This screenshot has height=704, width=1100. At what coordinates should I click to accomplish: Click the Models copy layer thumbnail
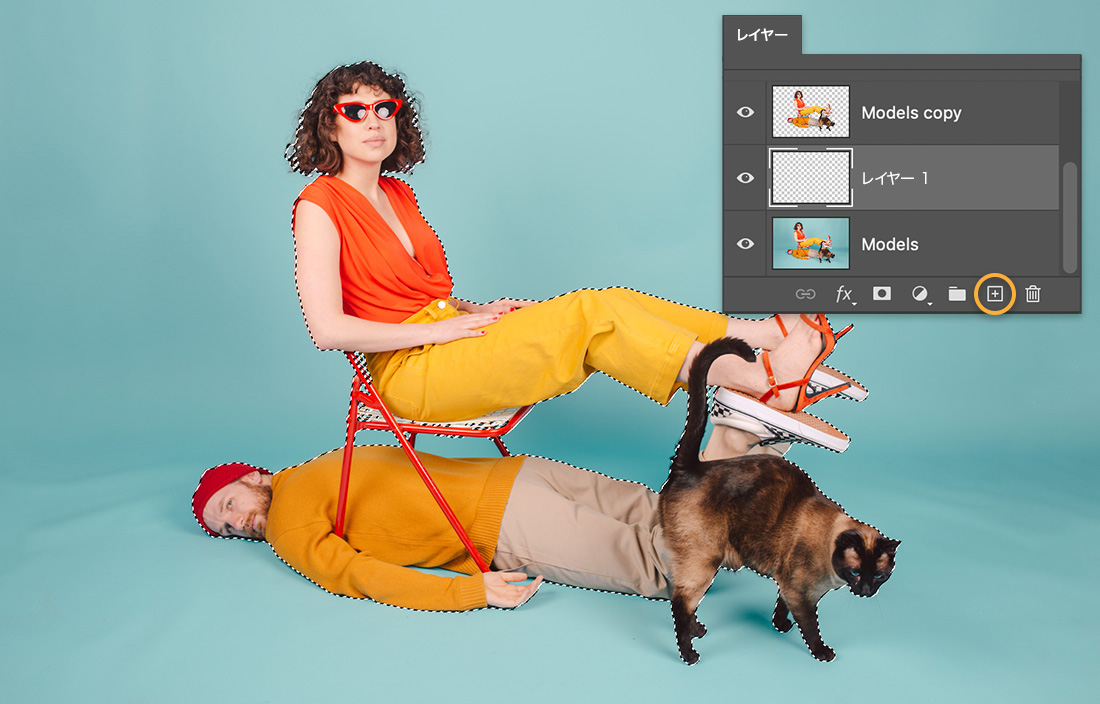click(x=811, y=111)
